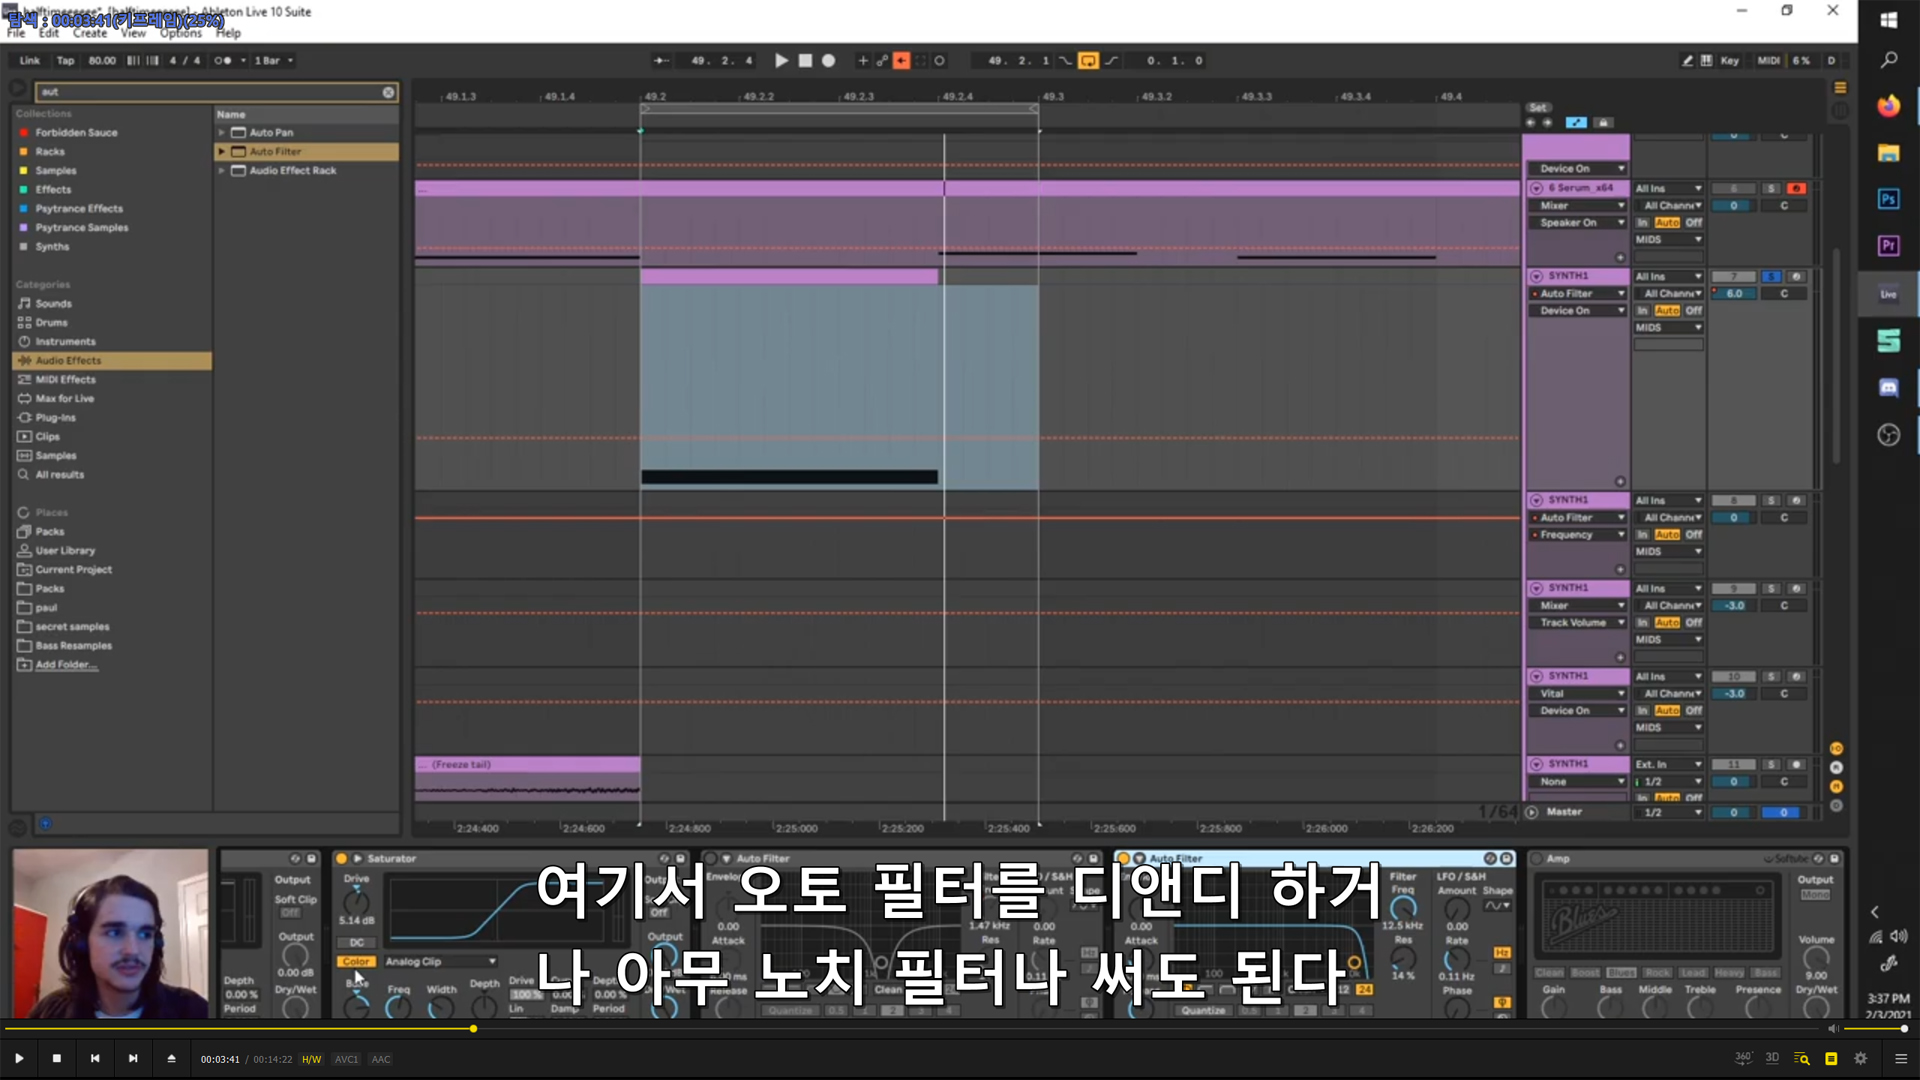Open Discord from the Windows taskbar
Image resolution: width=1920 pixels, height=1080 pixels.
[x=1888, y=387]
